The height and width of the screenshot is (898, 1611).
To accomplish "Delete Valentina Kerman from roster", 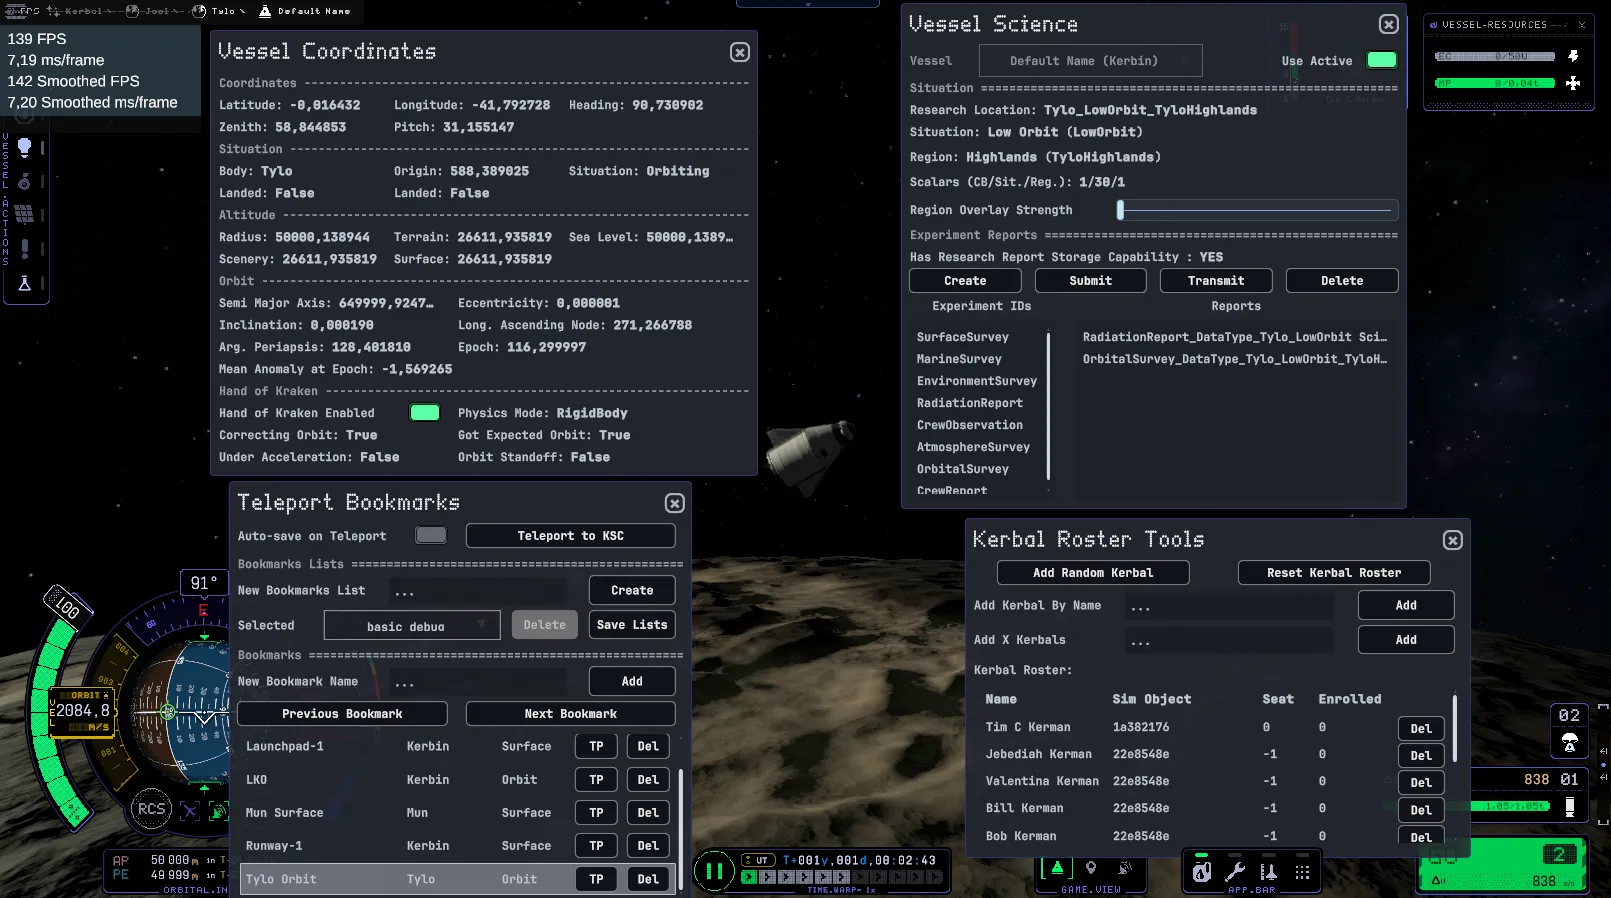I will tap(1421, 782).
